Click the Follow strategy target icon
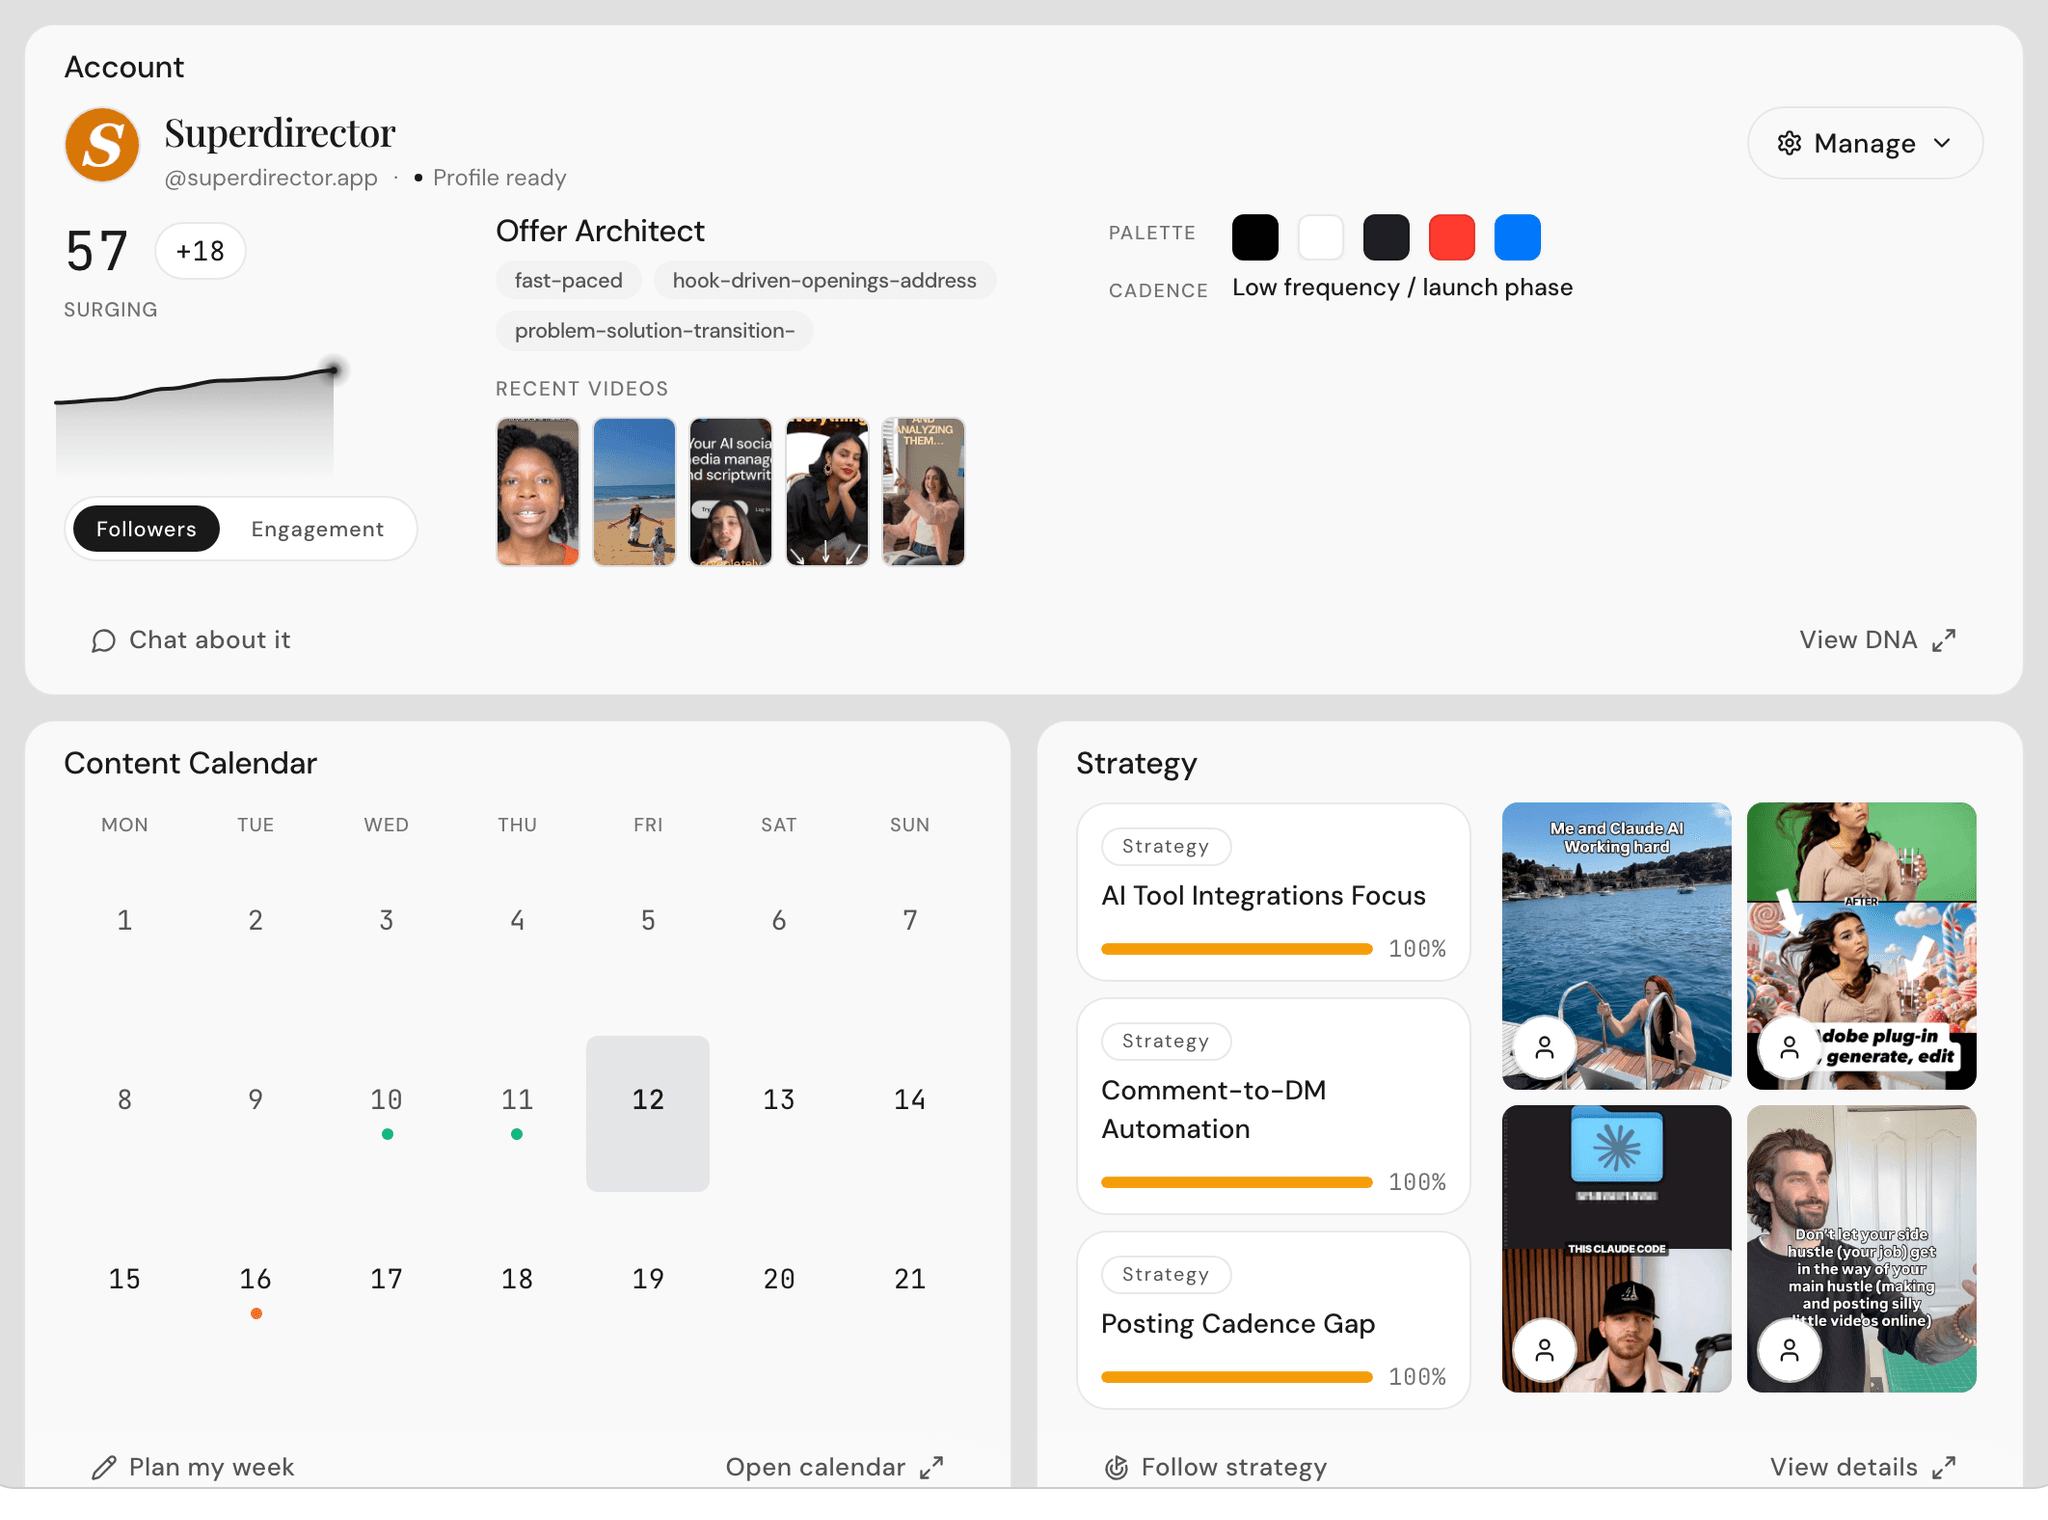This screenshot has width=2048, height=1520. pos(1116,1467)
